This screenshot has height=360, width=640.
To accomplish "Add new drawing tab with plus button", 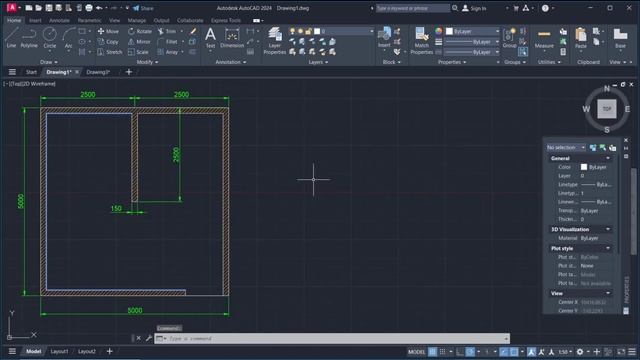I will 129,72.
